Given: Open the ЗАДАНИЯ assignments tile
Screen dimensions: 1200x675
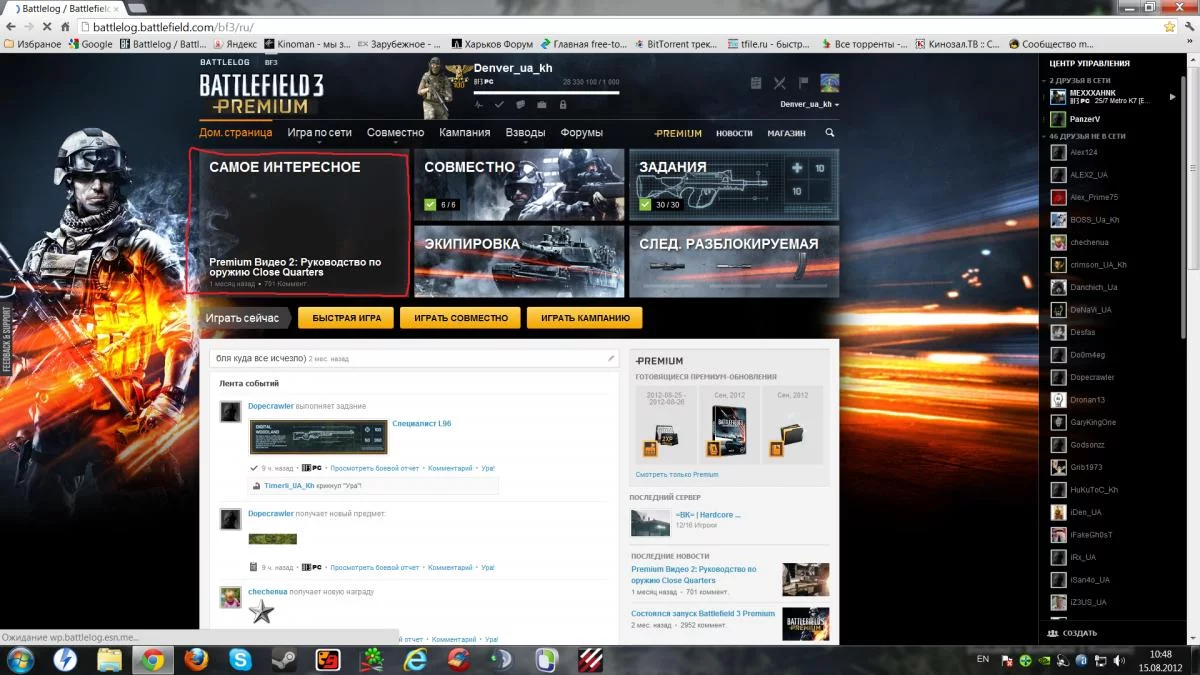Looking at the screenshot, I should (734, 183).
